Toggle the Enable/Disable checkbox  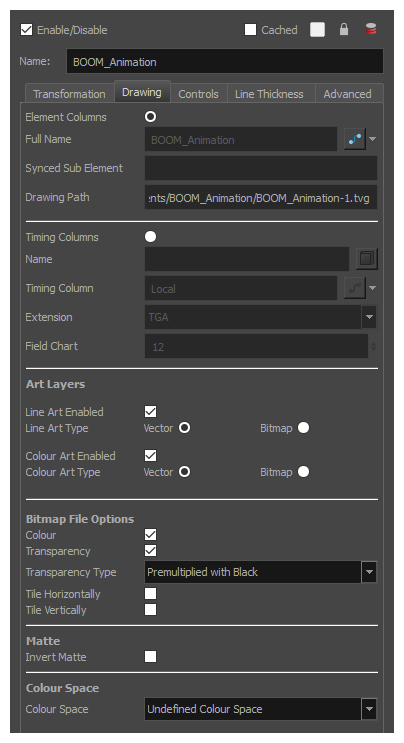(27, 30)
